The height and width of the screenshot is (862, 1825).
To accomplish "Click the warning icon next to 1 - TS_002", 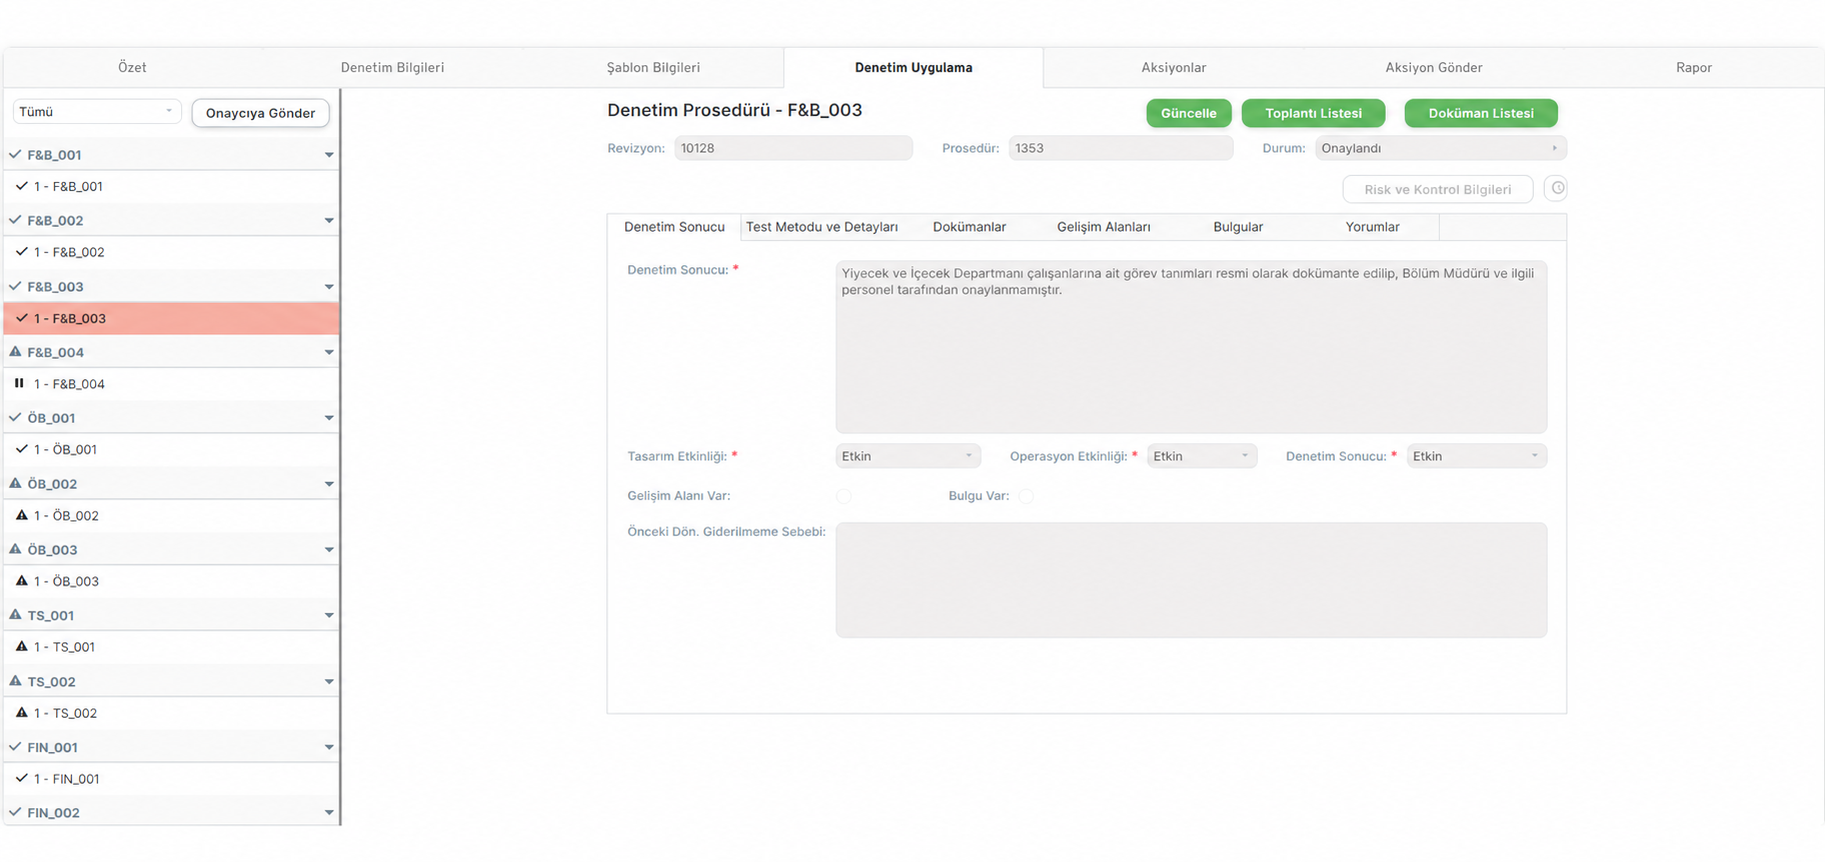I will click(x=21, y=713).
